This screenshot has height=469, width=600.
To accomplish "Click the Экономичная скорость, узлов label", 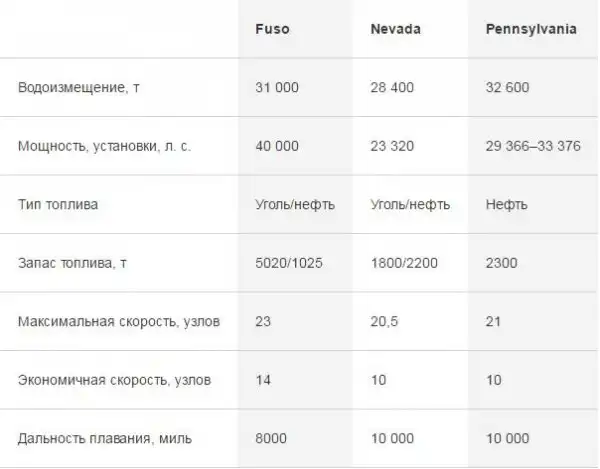I will (x=115, y=380).
